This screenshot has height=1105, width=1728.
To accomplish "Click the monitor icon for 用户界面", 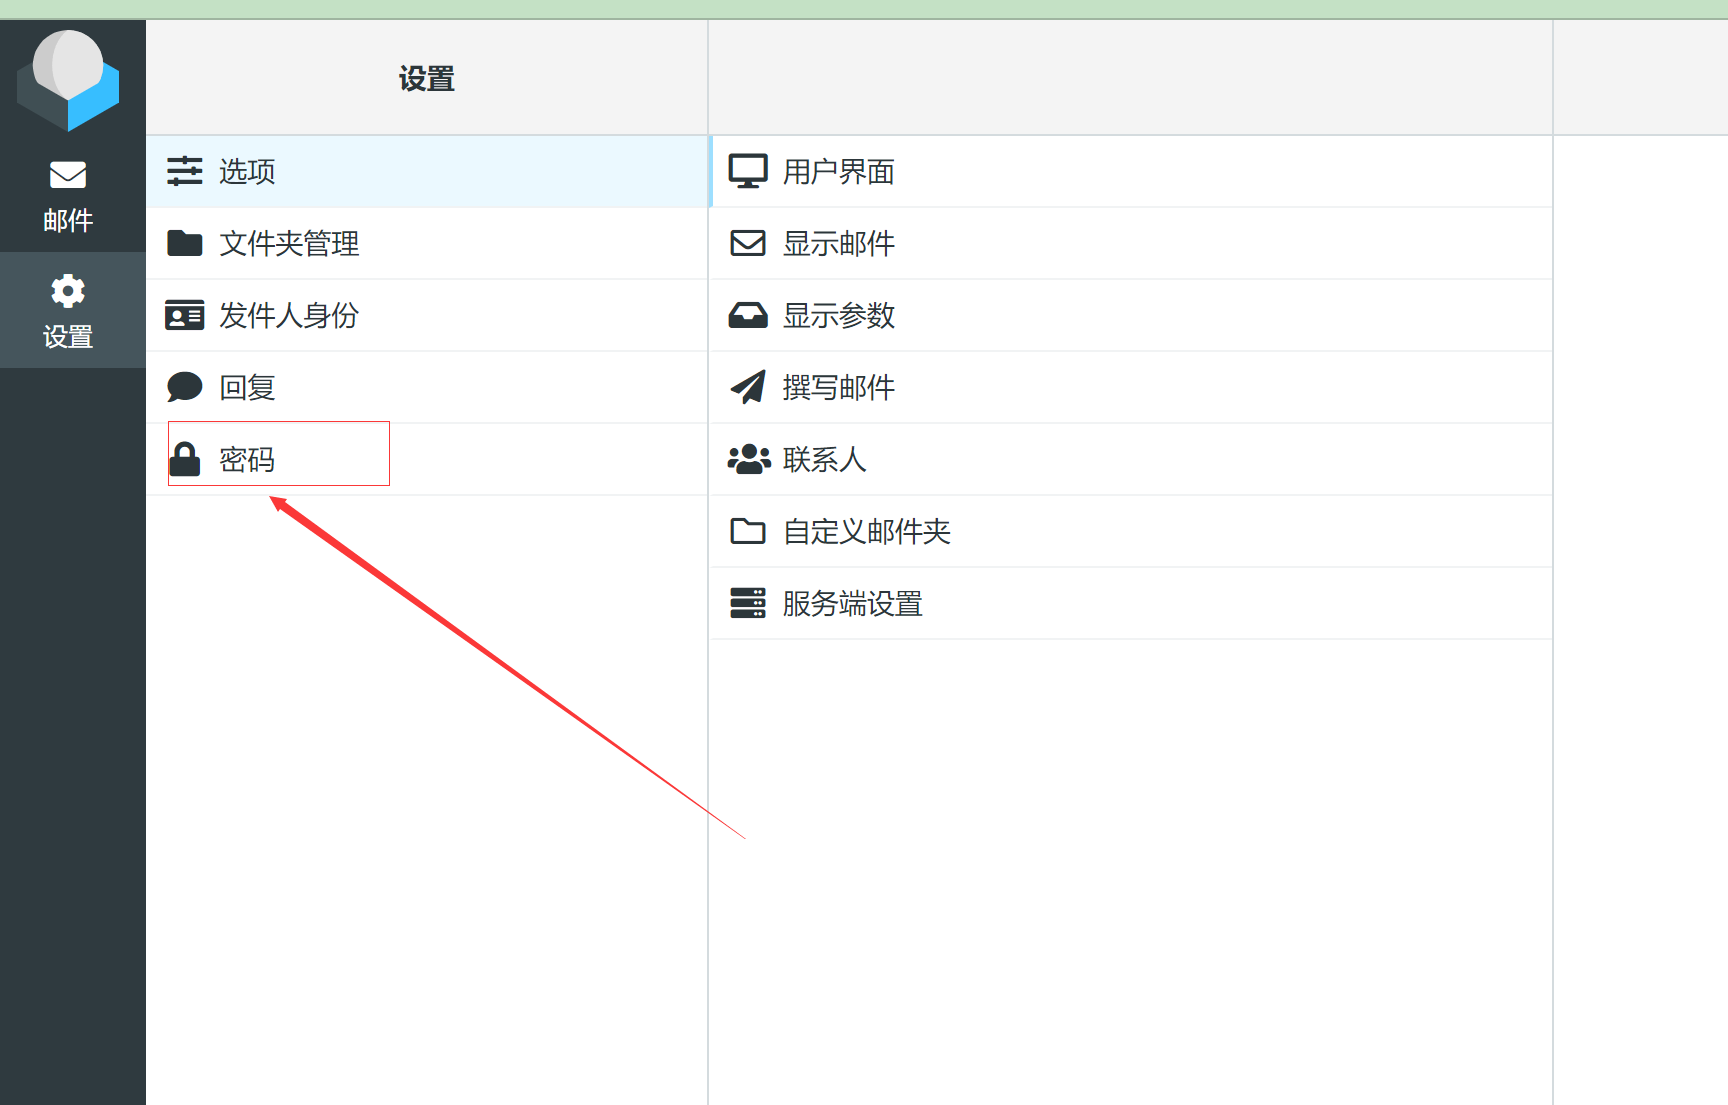I will (x=748, y=171).
